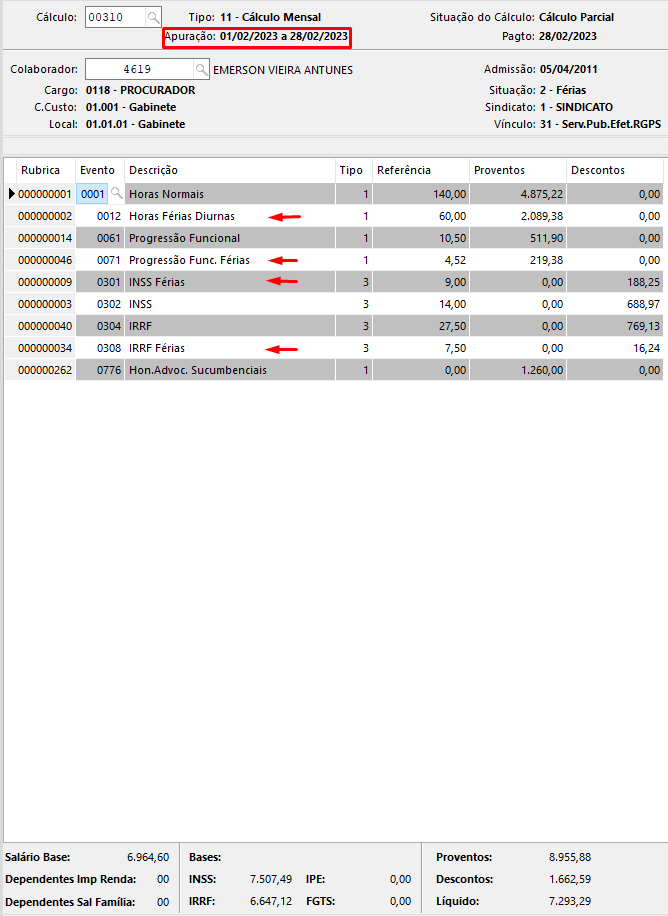Image resolution: width=668 pixels, height=916 pixels.
Task: Click rubrica cell 000000003
Action: tap(45, 304)
